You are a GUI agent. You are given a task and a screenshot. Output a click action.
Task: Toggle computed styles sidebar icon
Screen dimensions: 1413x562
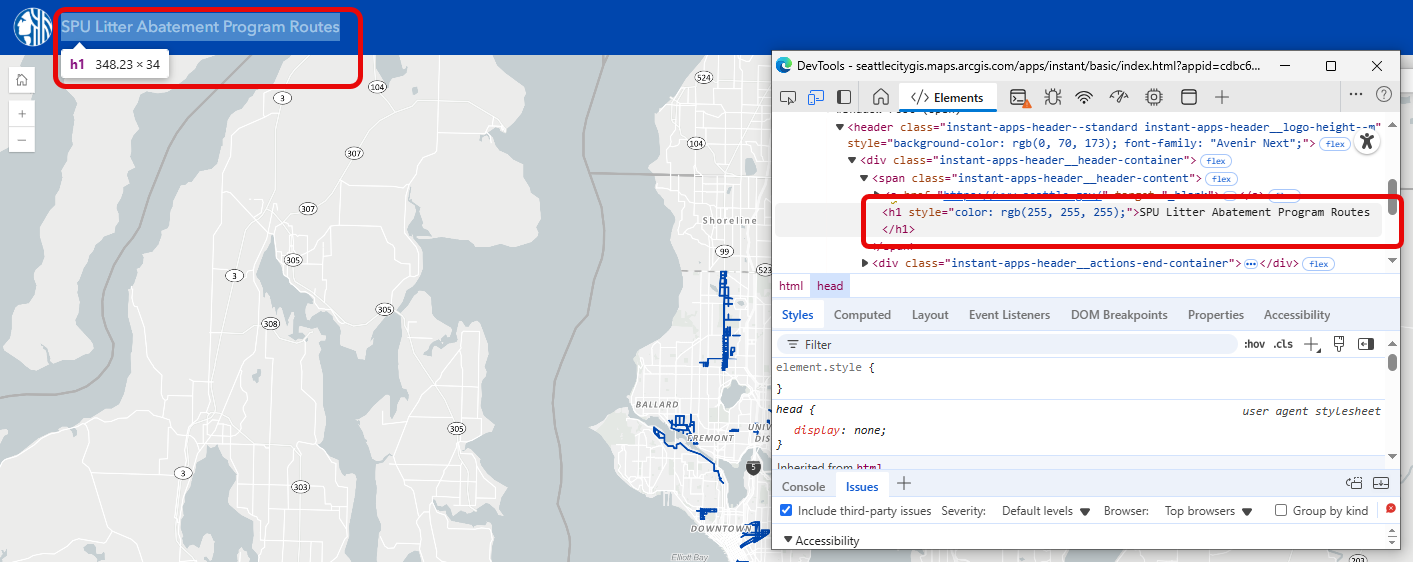[x=1366, y=344]
